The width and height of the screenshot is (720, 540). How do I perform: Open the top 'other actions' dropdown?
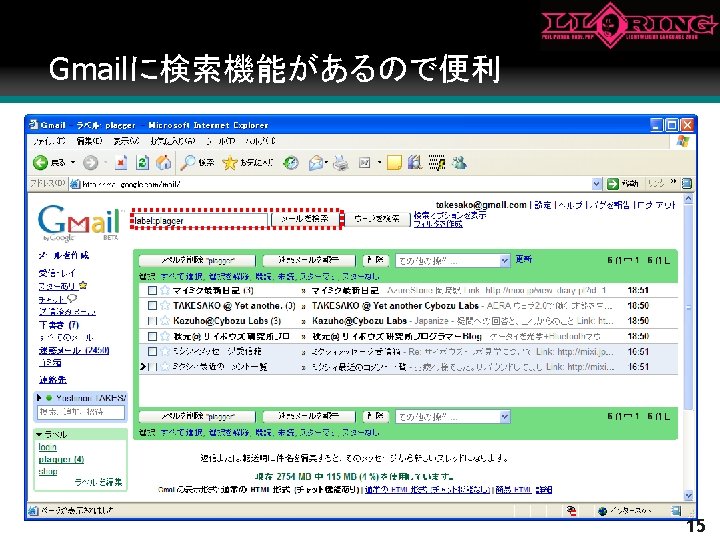[x=453, y=261]
